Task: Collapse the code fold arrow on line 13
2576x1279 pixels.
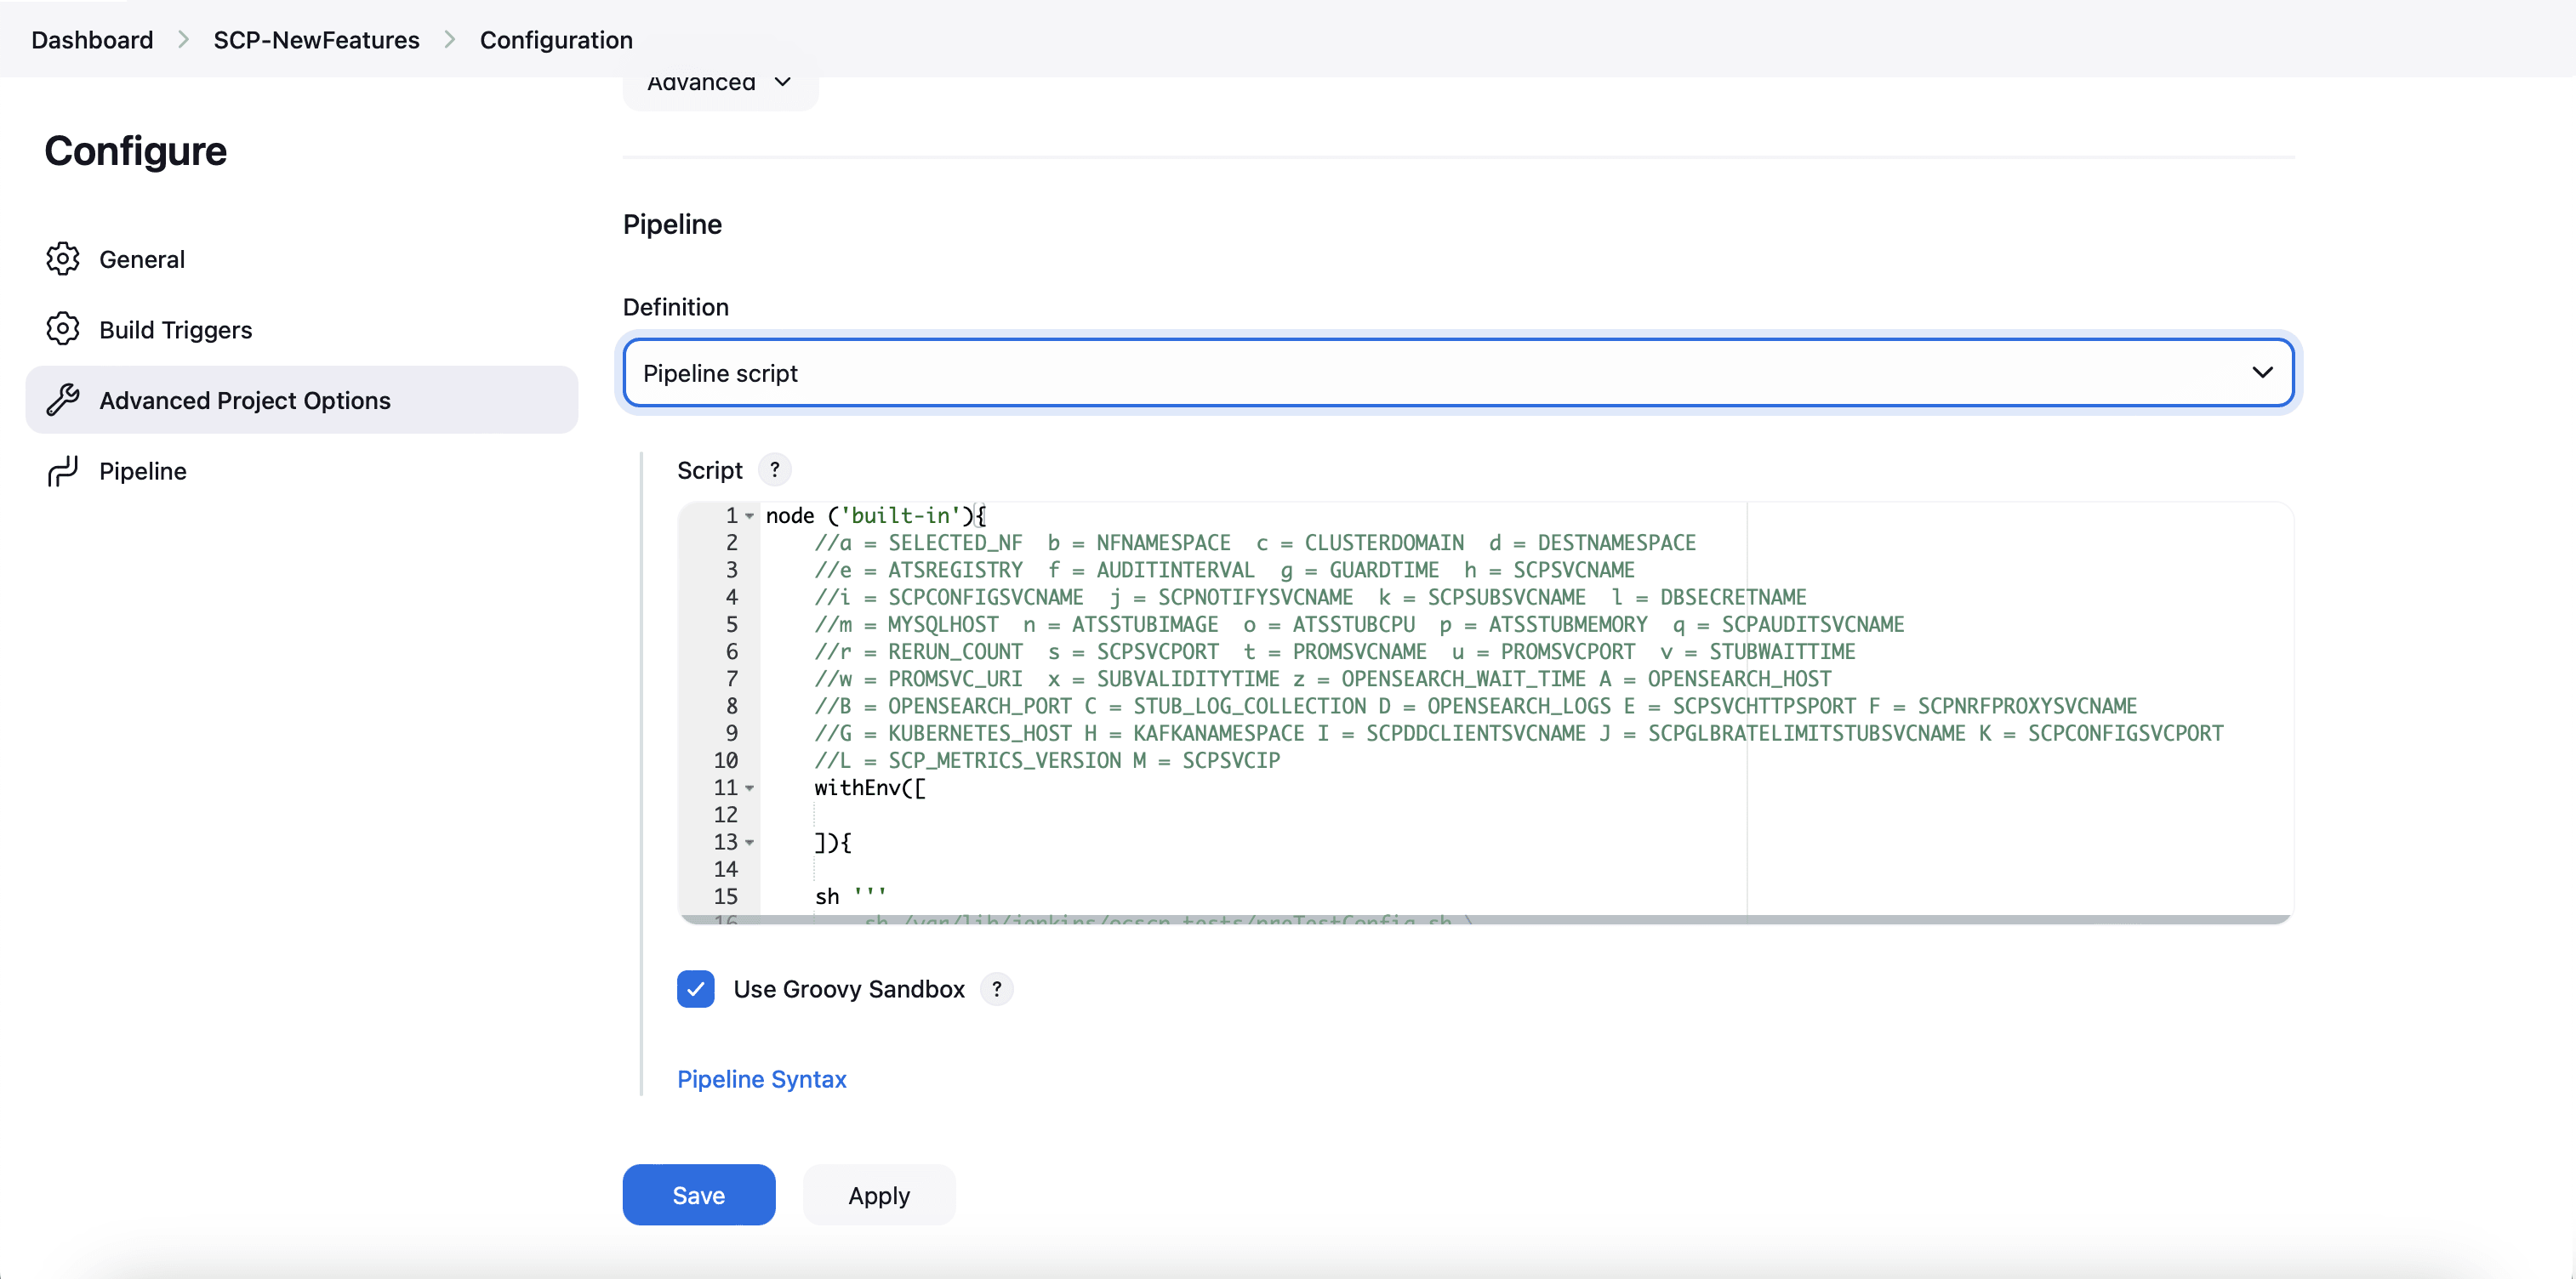Action: click(752, 843)
